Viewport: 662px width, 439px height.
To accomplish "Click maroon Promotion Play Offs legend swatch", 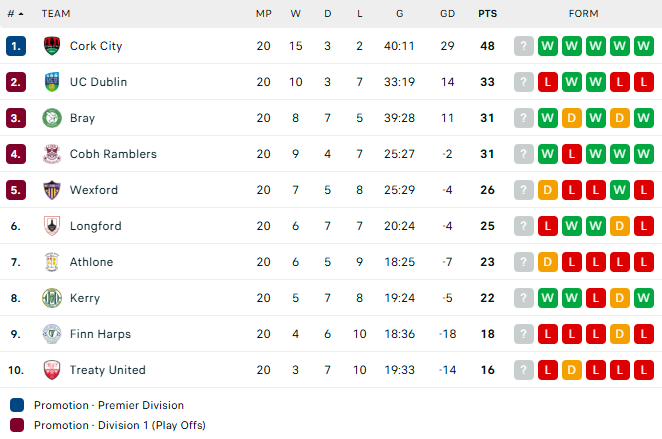I will 17,425.
